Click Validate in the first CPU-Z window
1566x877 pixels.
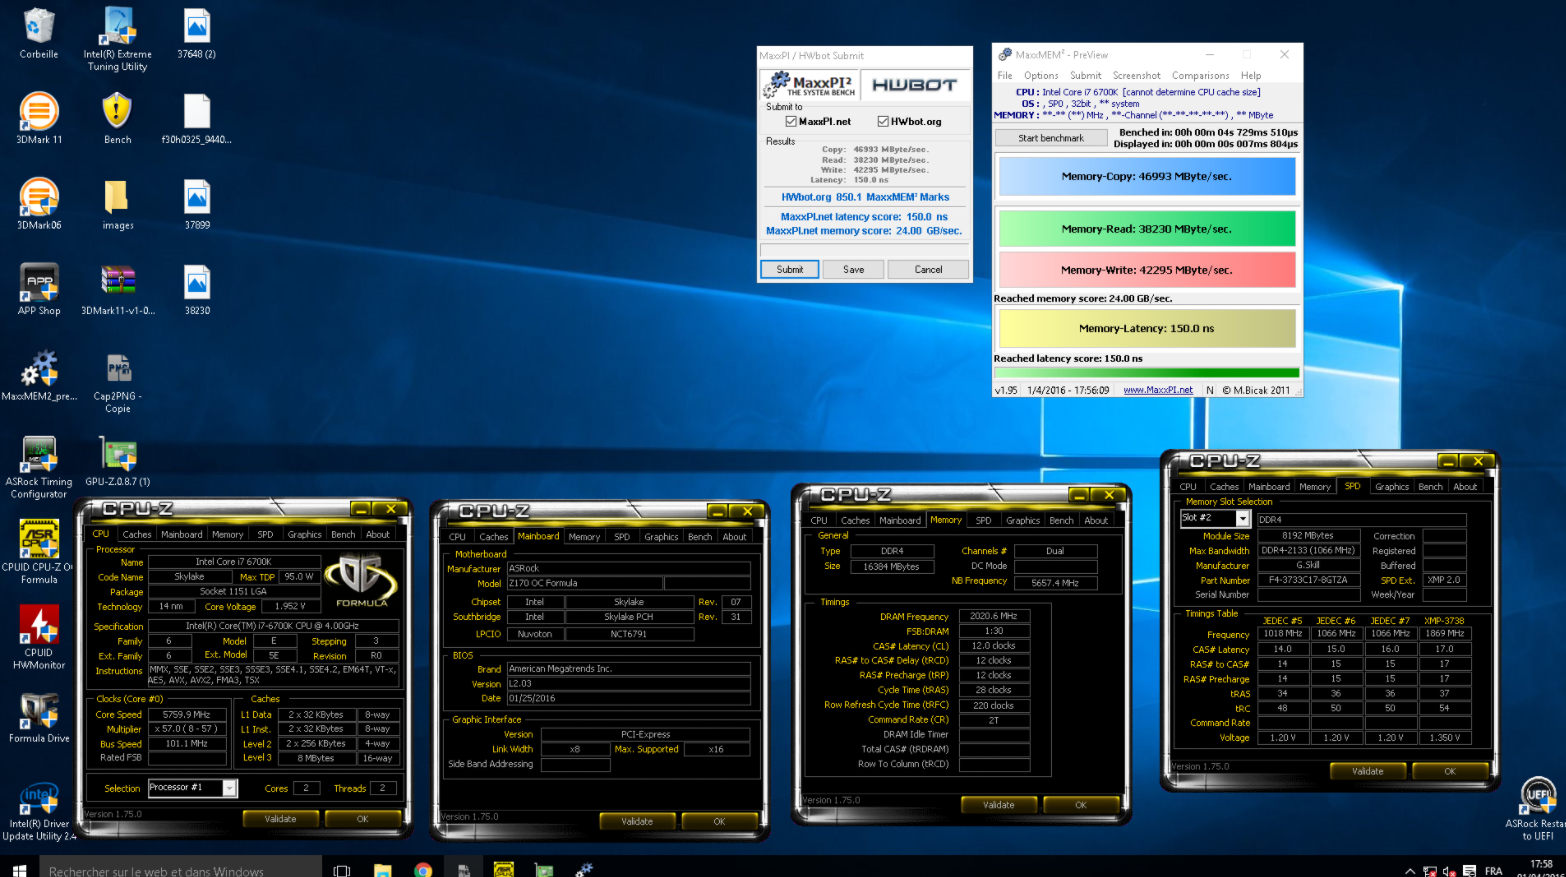(280, 819)
